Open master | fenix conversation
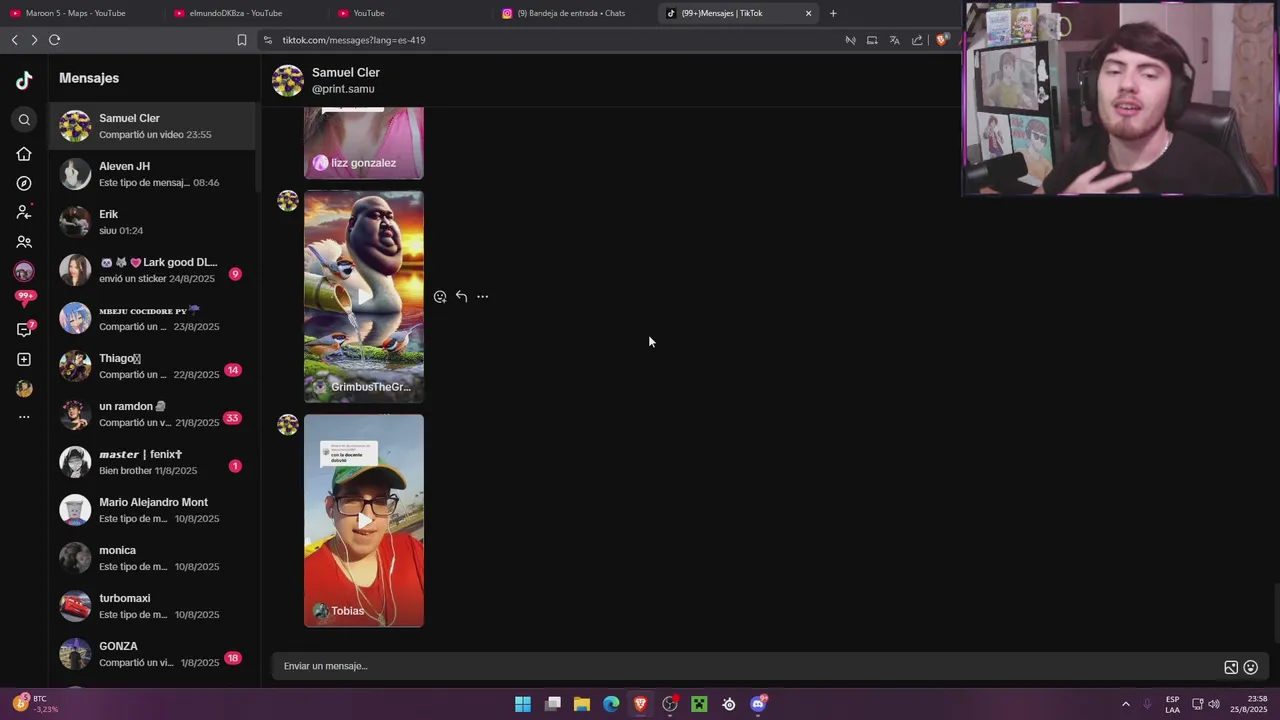1280x720 pixels. click(152, 462)
